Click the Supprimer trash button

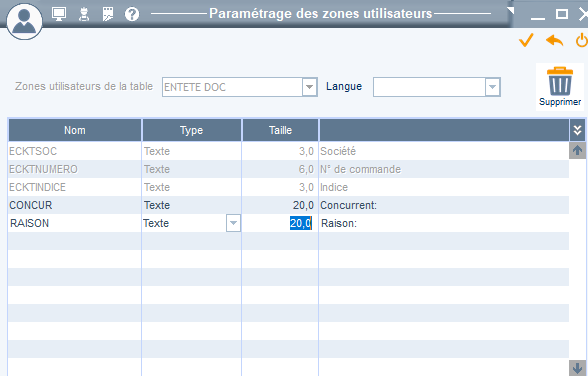coord(560,87)
